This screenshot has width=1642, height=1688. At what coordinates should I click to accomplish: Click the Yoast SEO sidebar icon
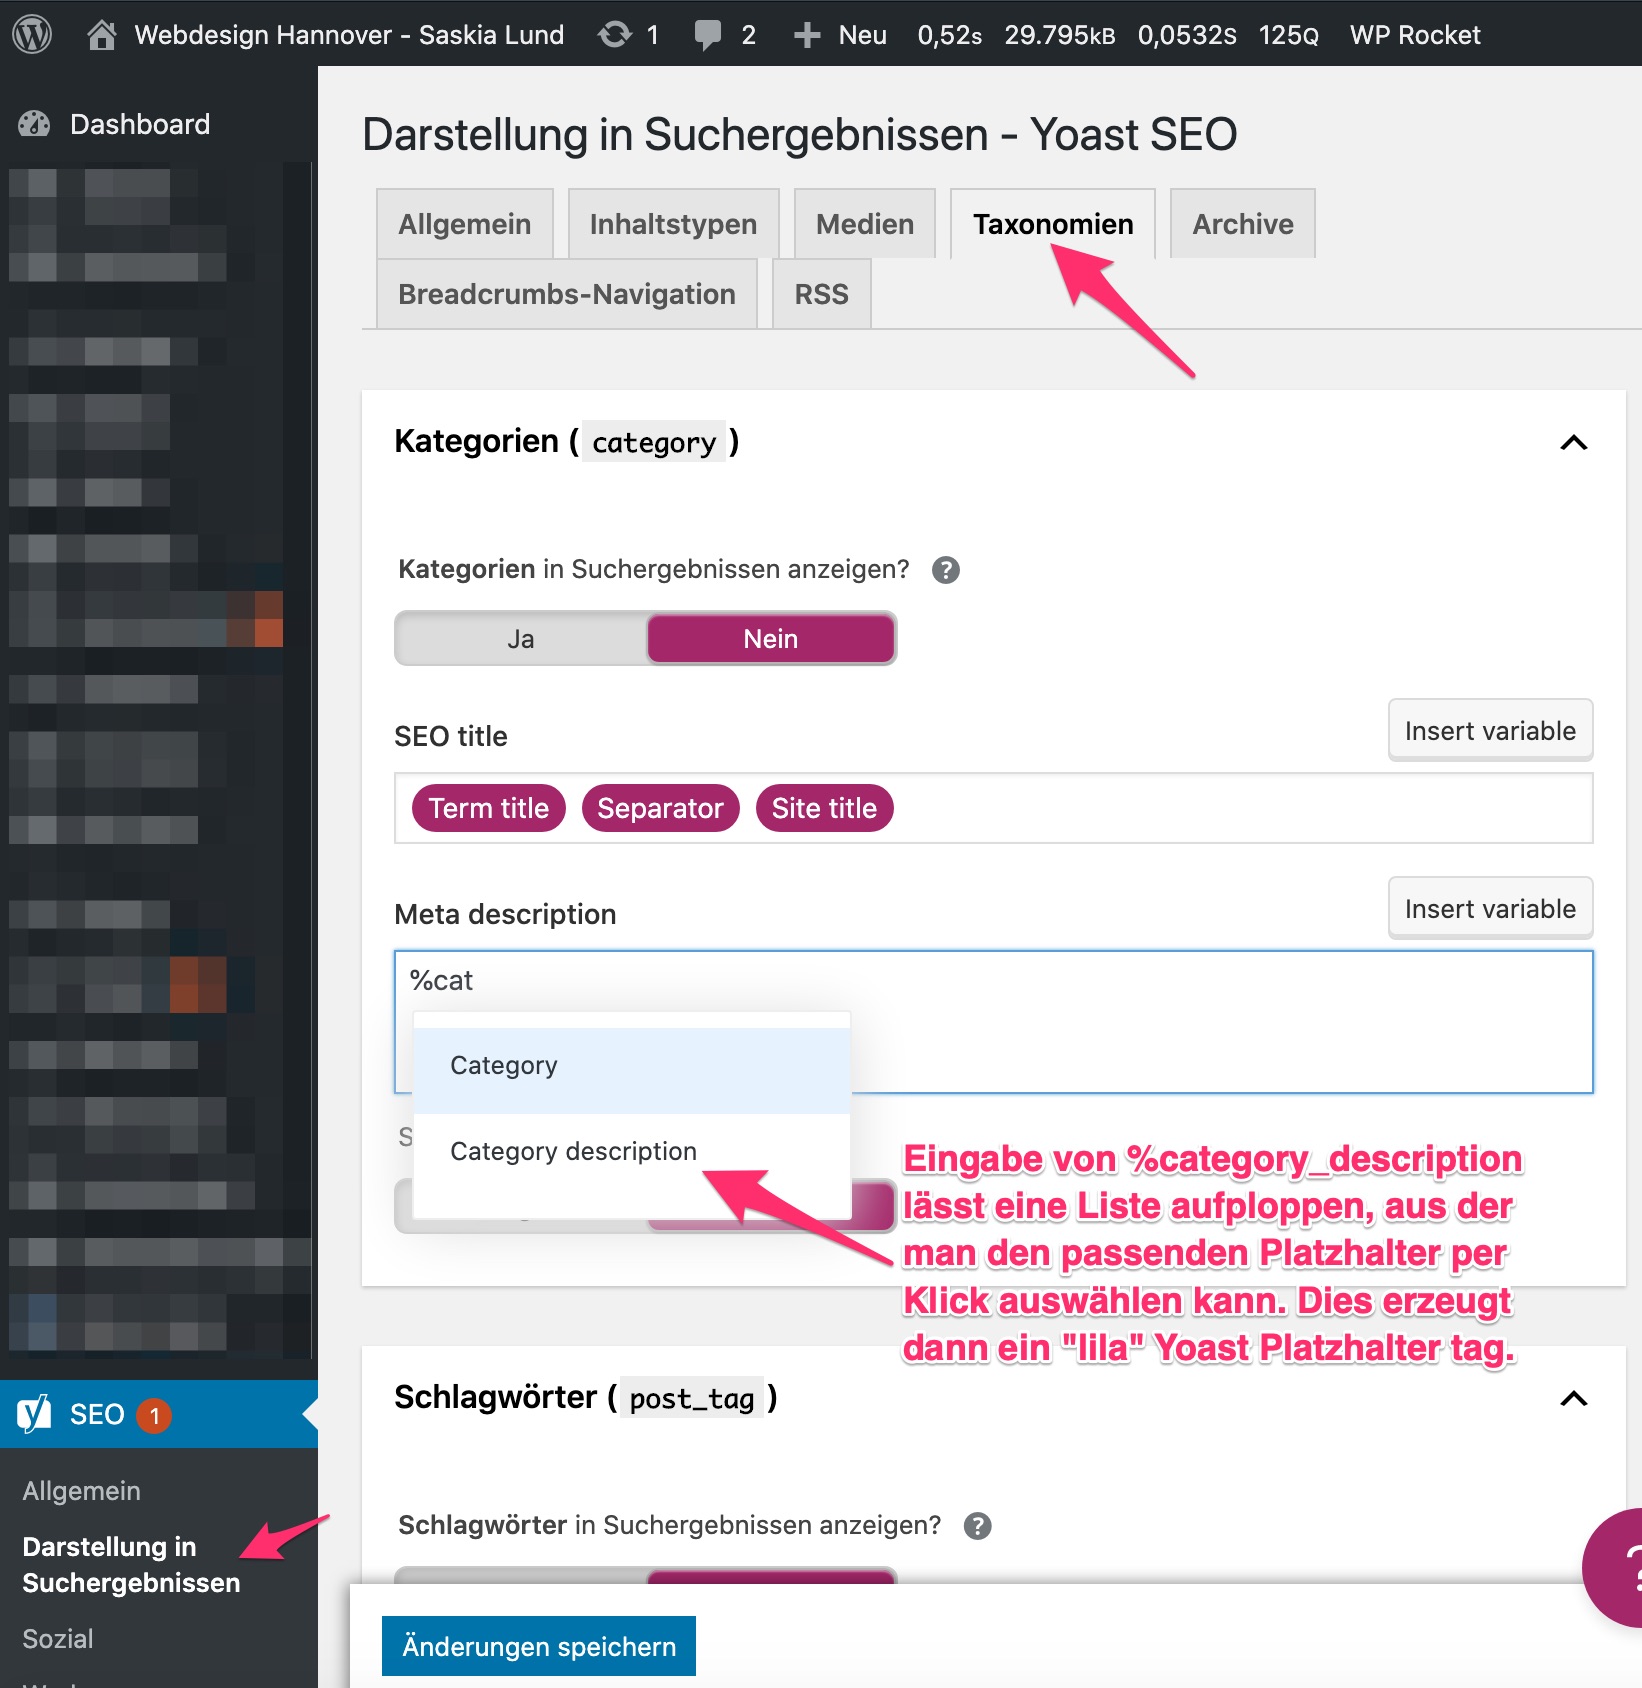point(34,1414)
